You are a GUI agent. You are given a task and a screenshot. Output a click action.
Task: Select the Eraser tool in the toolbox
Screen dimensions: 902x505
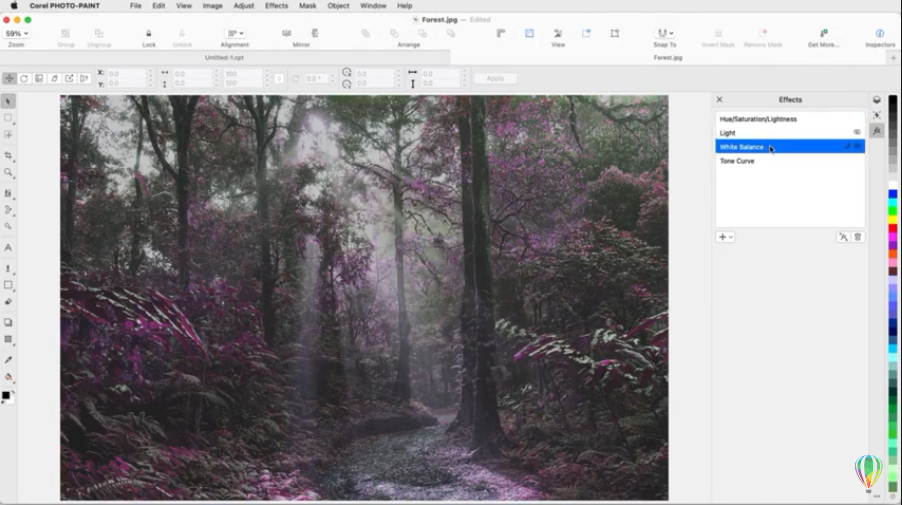pos(8,301)
